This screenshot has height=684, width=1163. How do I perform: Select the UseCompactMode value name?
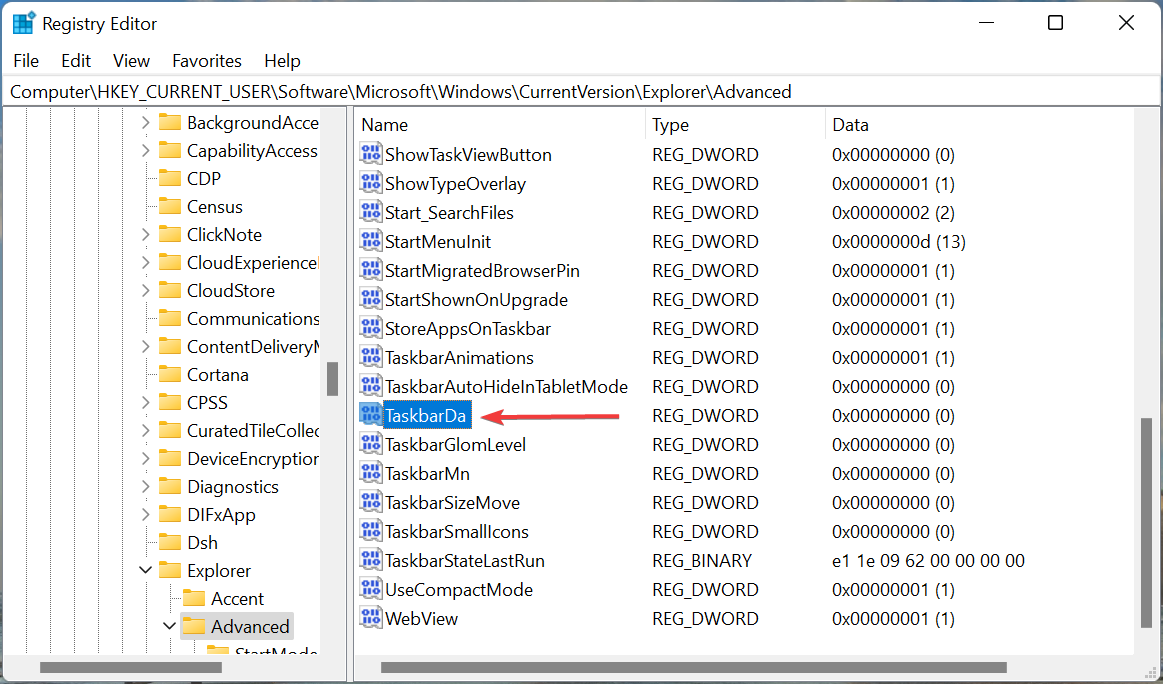pyautogui.click(x=458, y=590)
